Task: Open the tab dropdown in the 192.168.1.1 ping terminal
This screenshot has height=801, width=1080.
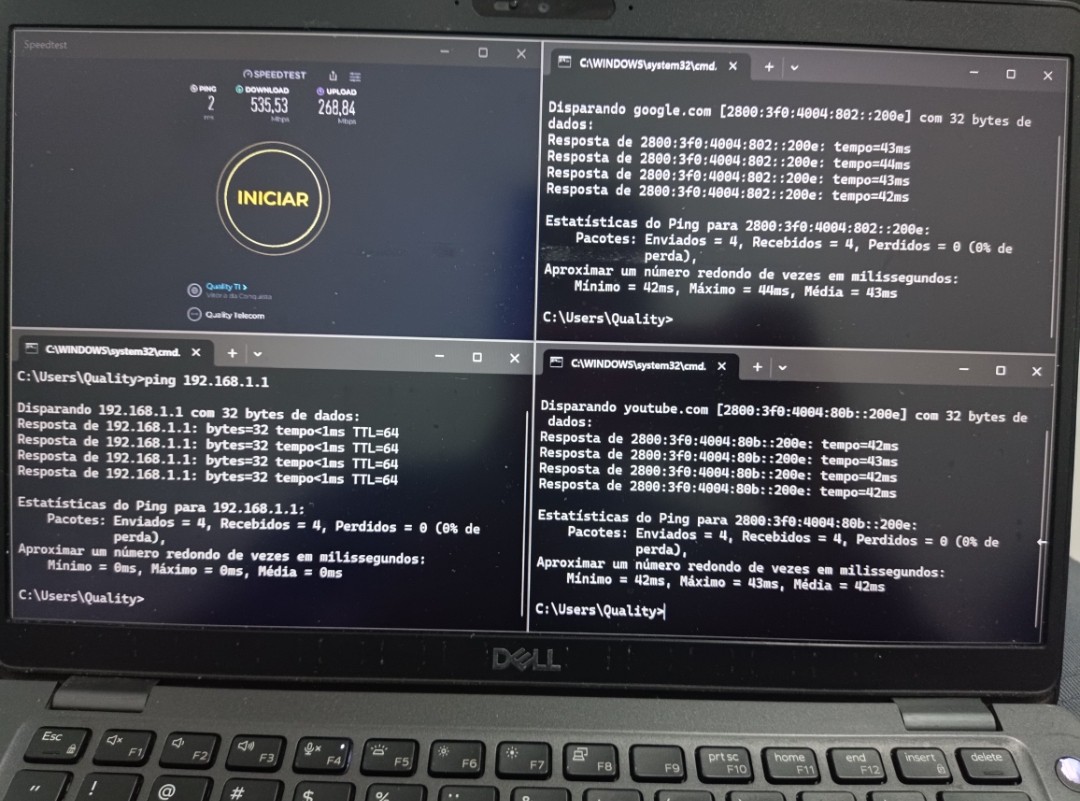Action: point(258,353)
